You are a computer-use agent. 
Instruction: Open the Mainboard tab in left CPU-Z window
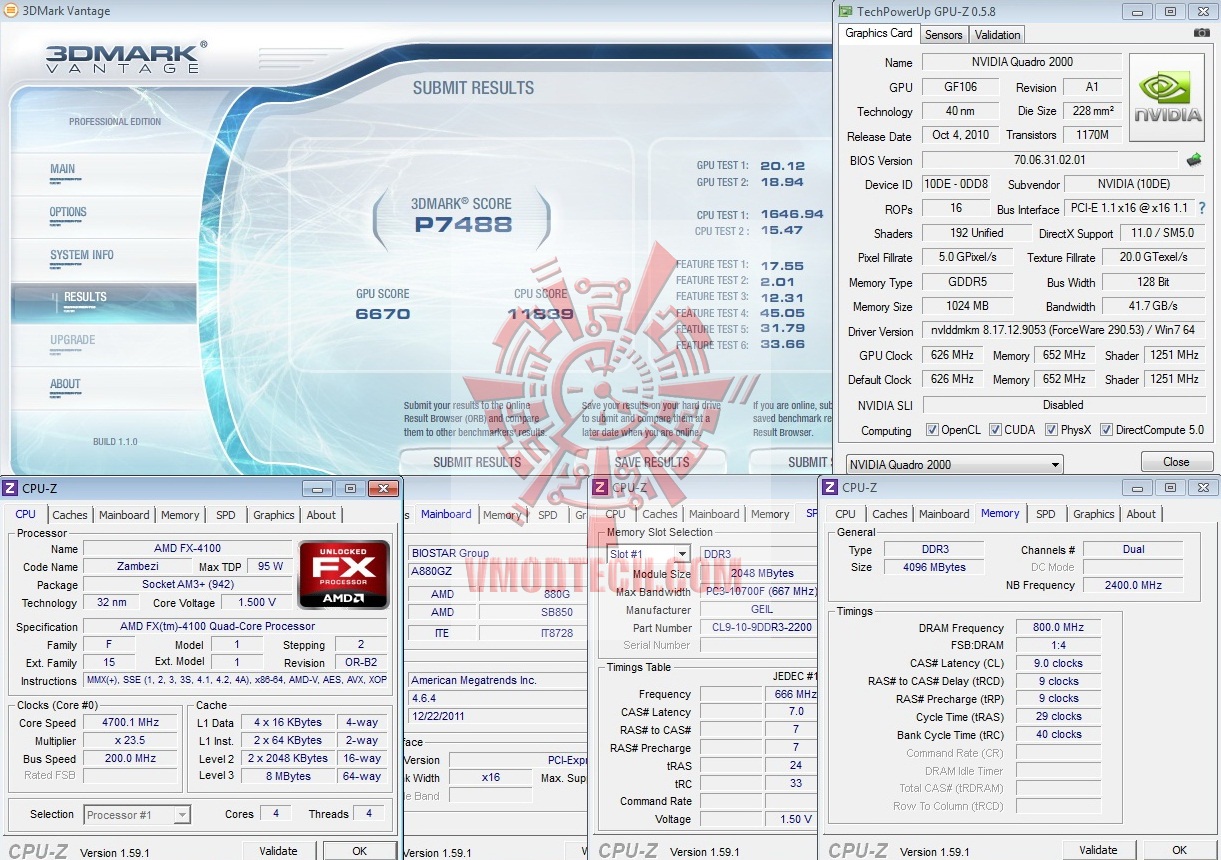click(x=124, y=515)
